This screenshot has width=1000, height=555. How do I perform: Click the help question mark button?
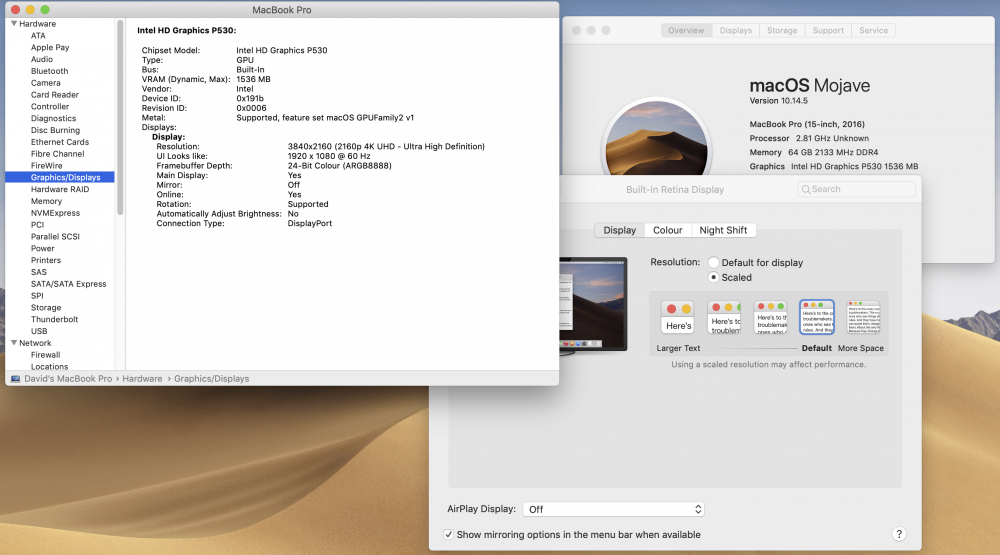coord(899,534)
